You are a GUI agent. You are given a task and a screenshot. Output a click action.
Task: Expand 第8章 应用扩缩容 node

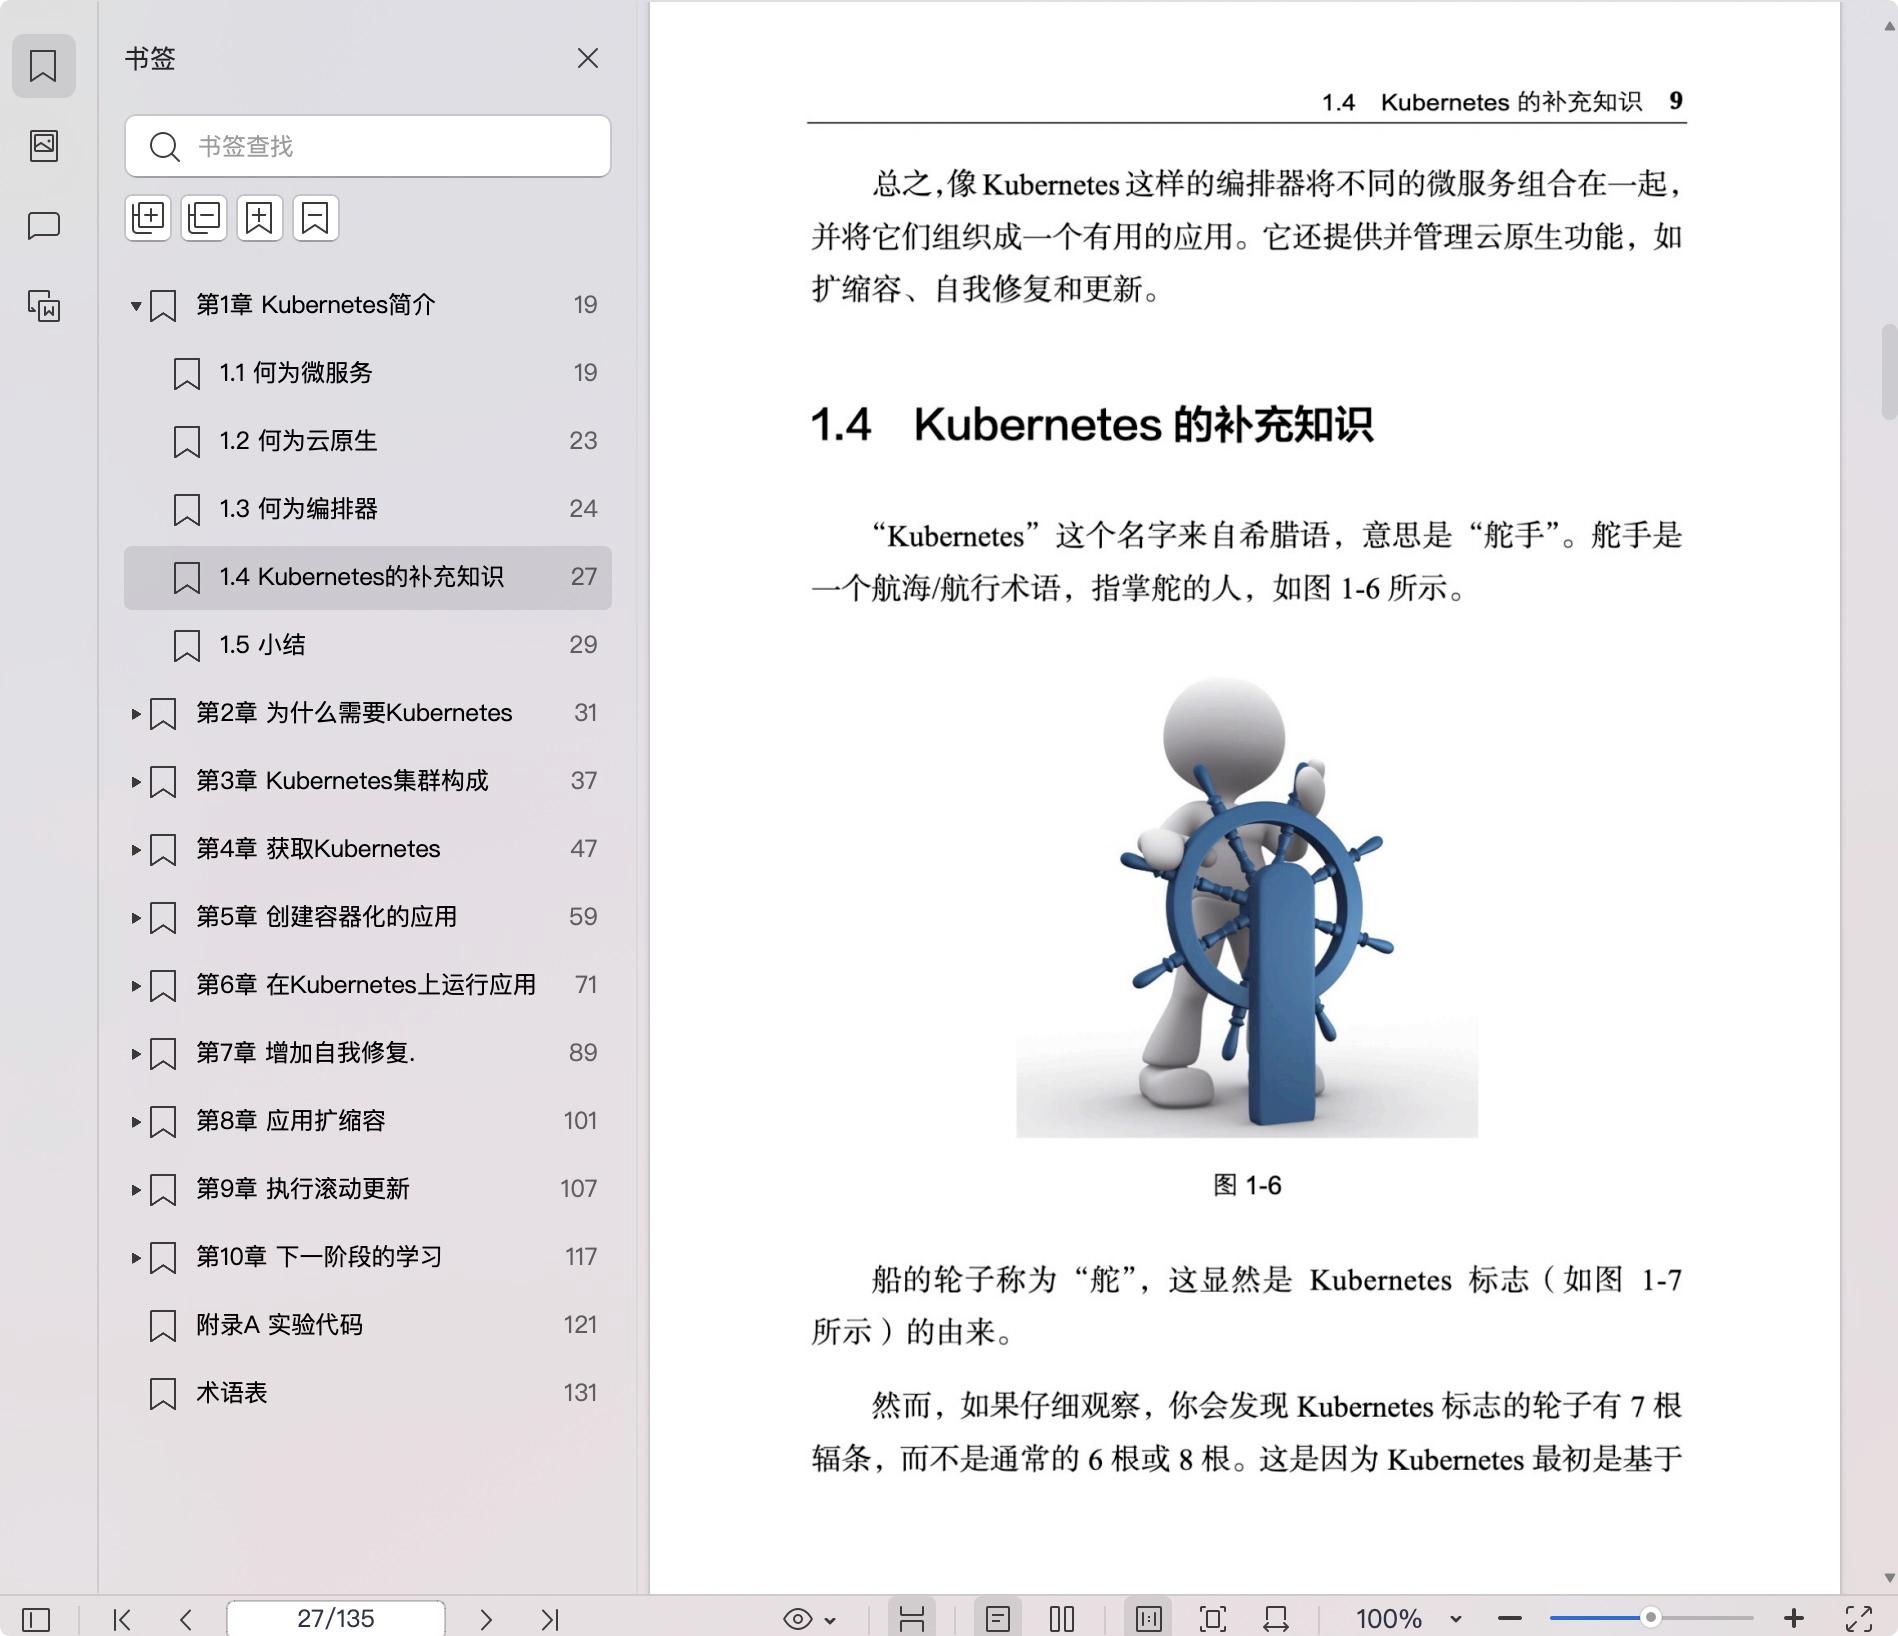coord(136,1122)
